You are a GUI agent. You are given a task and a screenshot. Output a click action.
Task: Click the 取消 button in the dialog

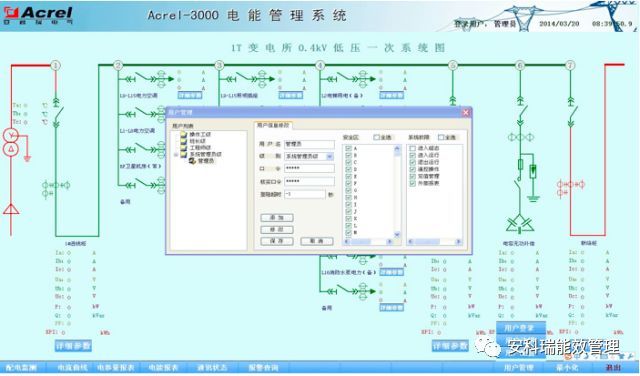click(317, 241)
